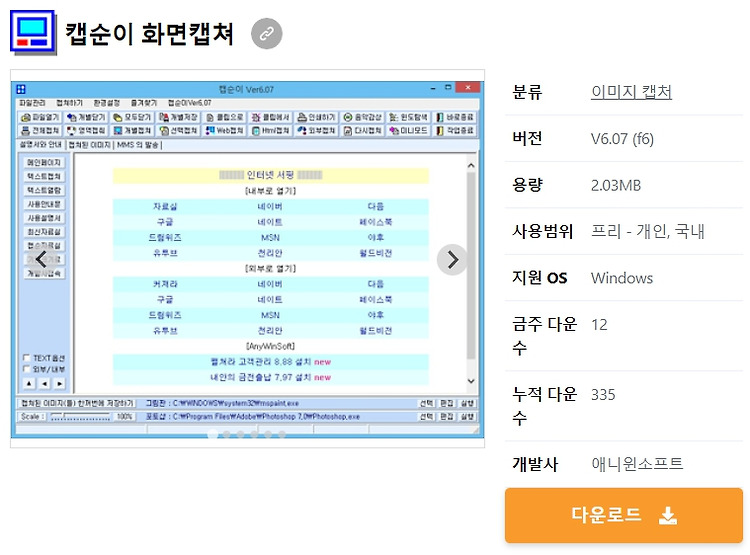
Task: Click the scroll-up arrow of inner scrollbar
Action: click(x=471, y=166)
